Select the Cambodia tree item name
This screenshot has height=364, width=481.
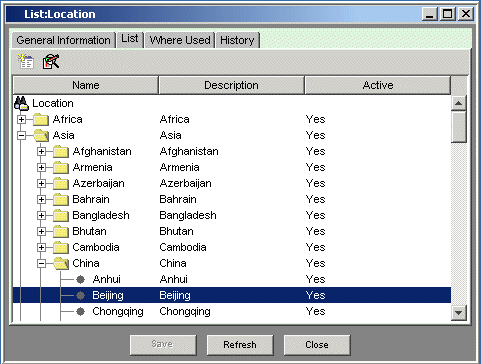(x=96, y=247)
